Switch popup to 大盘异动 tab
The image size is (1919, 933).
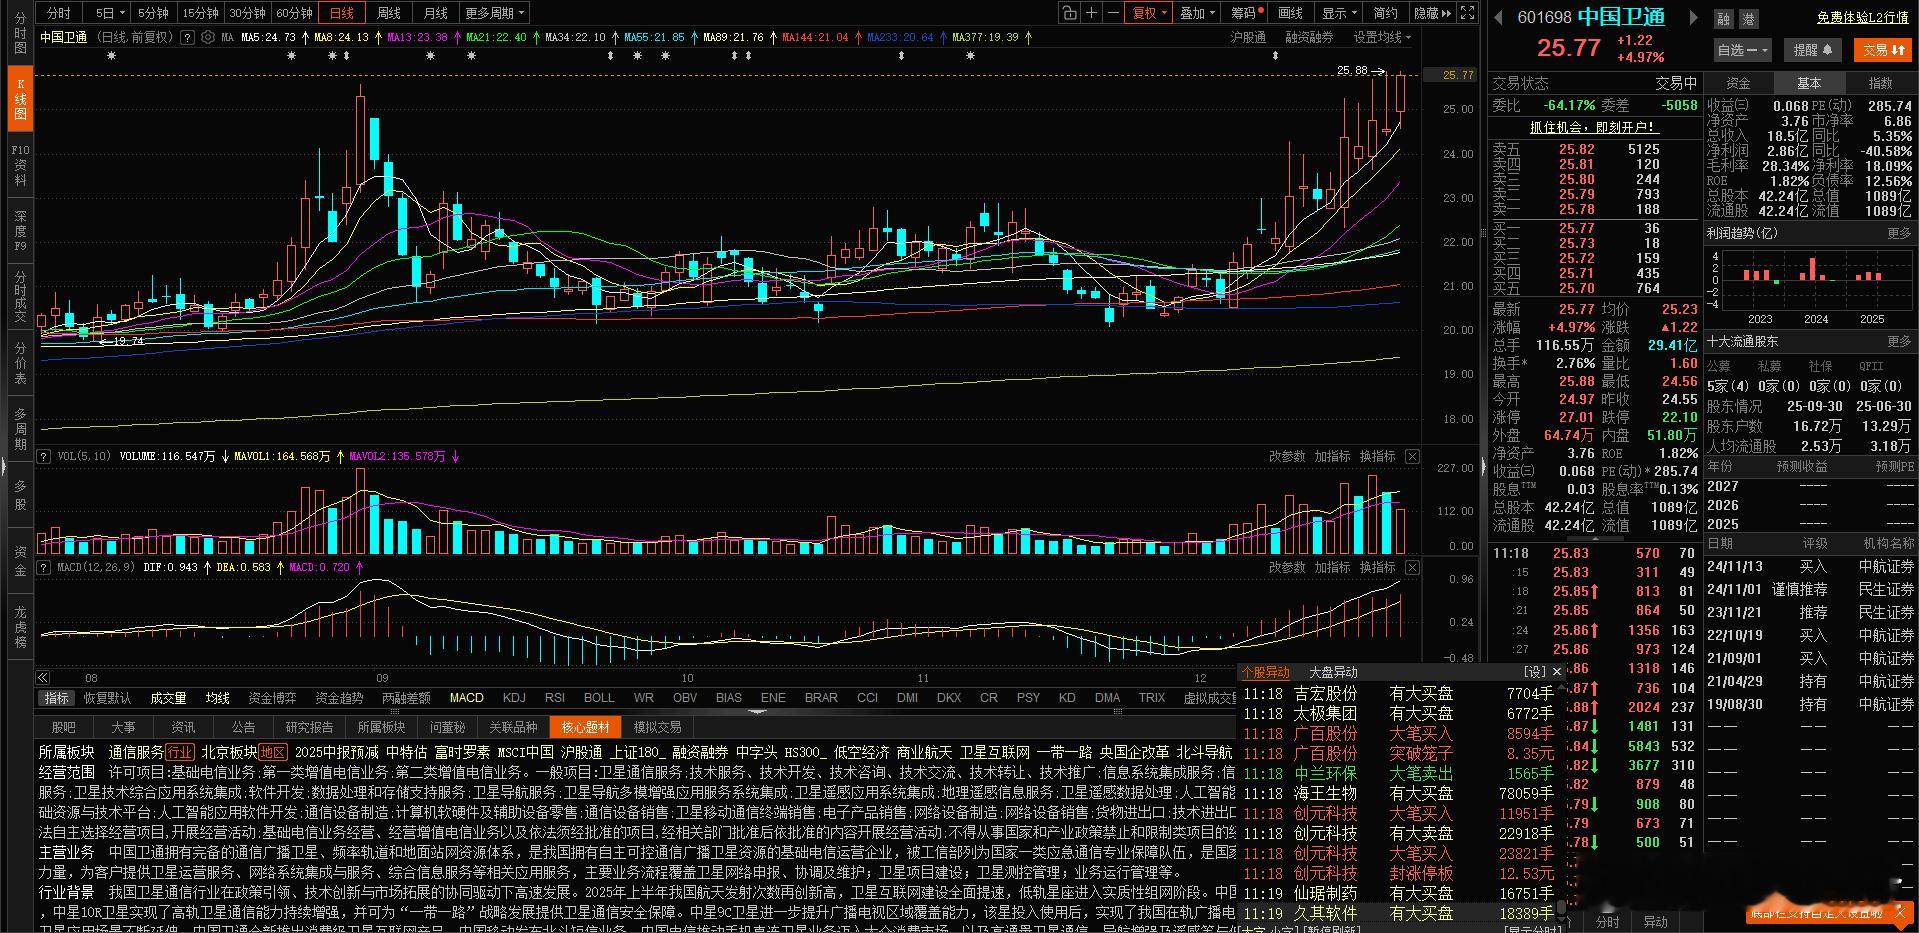(1333, 672)
